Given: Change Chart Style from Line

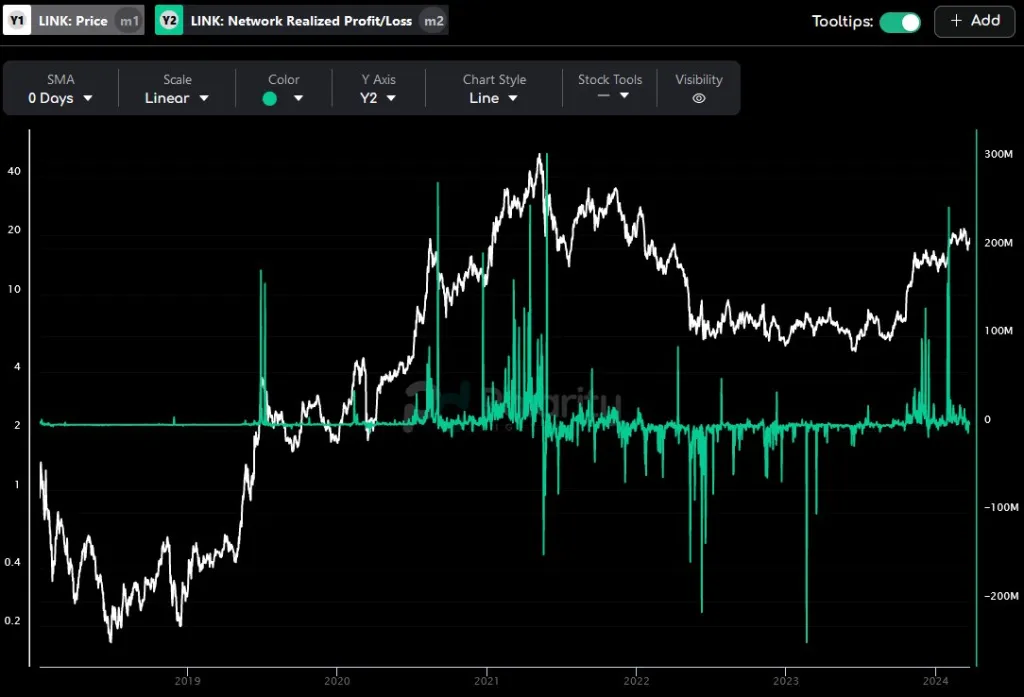Looking at the screenshot, I should click(x=494, y=98).
